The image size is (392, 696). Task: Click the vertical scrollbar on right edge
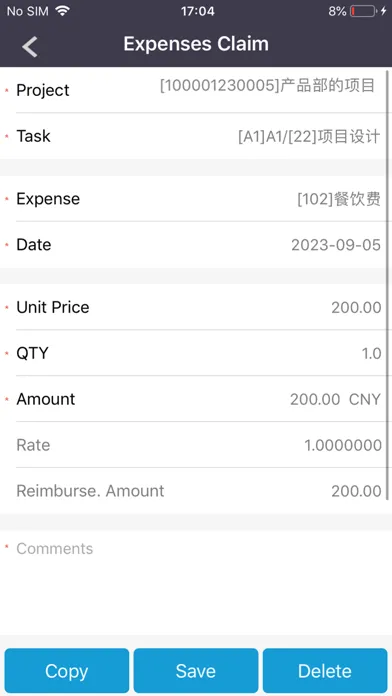click(x=388, y=284)
